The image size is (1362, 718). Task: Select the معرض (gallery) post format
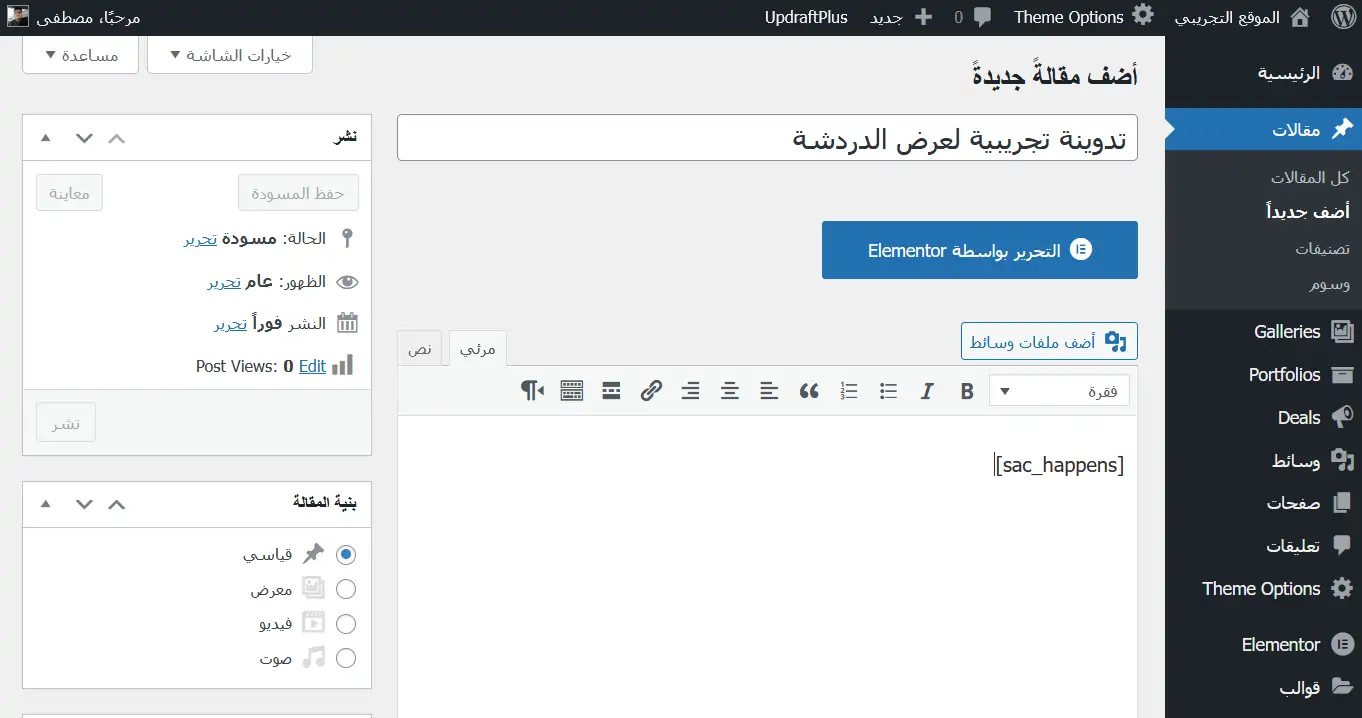tap(346, 589)
